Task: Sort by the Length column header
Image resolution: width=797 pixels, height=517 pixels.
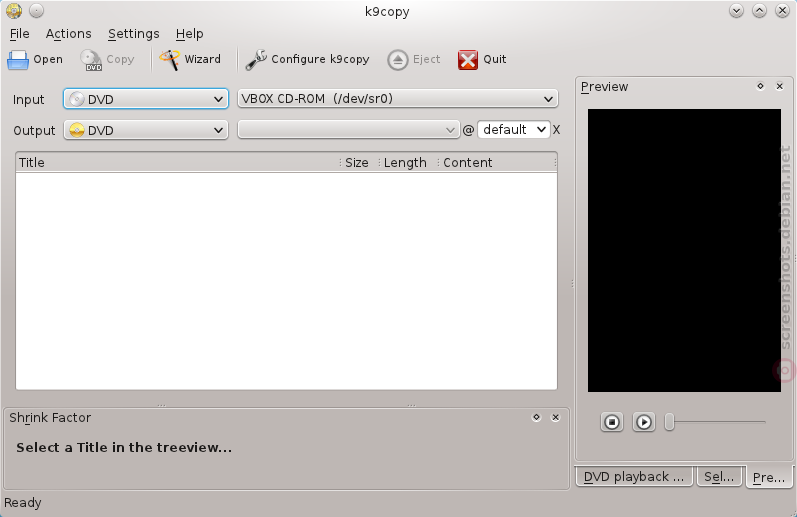Action: (408, 163)
